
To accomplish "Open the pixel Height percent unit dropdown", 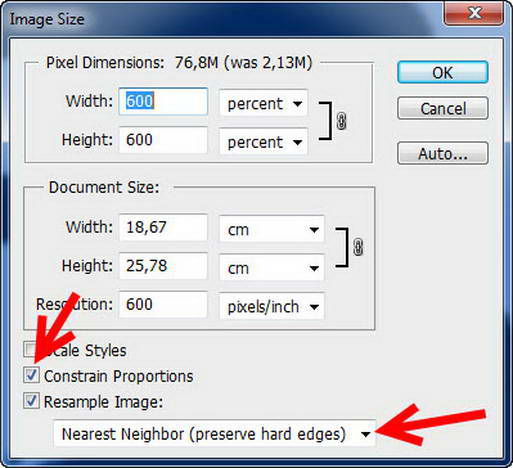I will [263, 142].
